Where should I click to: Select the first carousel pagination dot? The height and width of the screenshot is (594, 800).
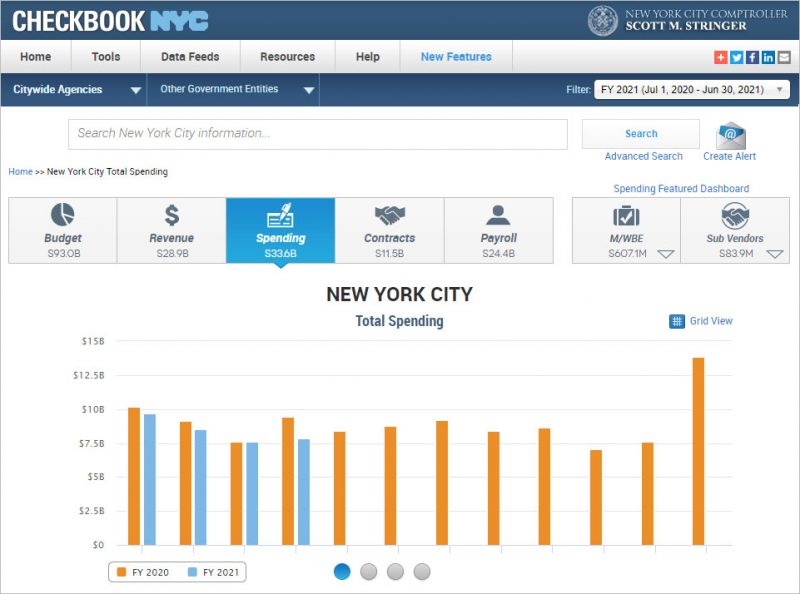340,572
